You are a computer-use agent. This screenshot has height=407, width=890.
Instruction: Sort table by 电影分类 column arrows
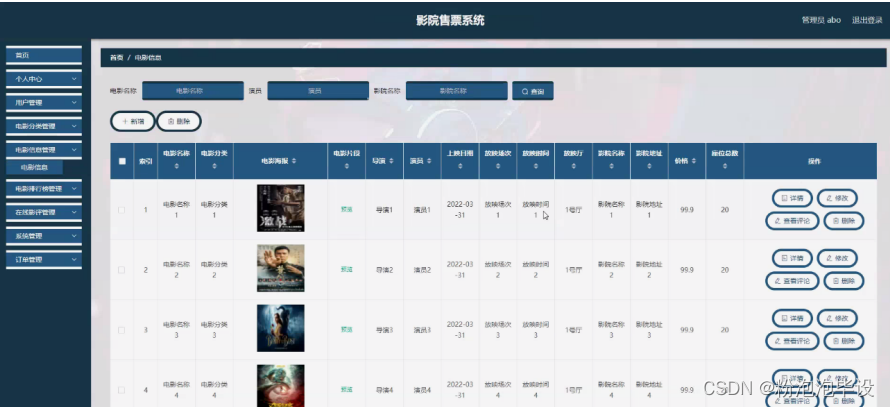215,166
